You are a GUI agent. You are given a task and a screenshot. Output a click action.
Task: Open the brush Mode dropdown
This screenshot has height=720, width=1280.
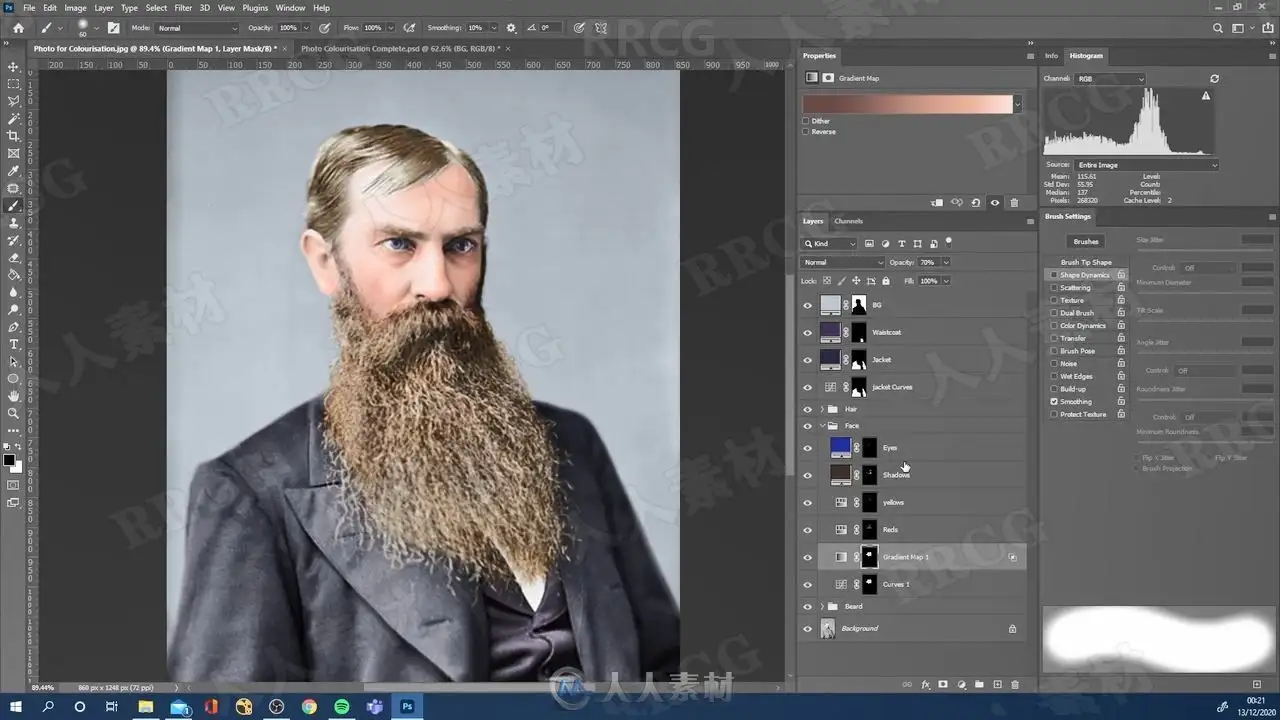(197, 28)
